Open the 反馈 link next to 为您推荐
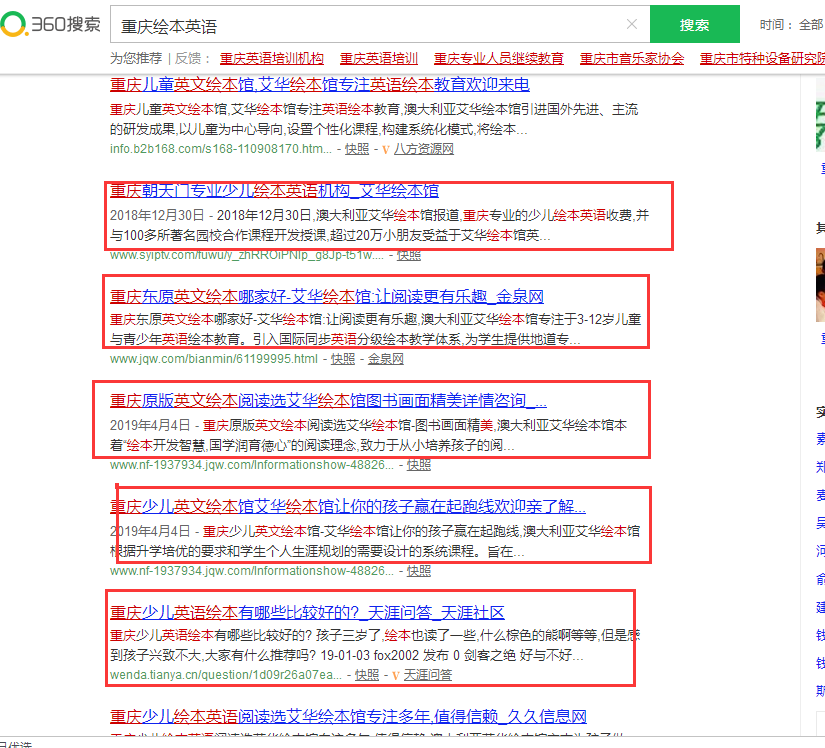The height and width of the screenshot is (748, 825). (x=188, y=58)
